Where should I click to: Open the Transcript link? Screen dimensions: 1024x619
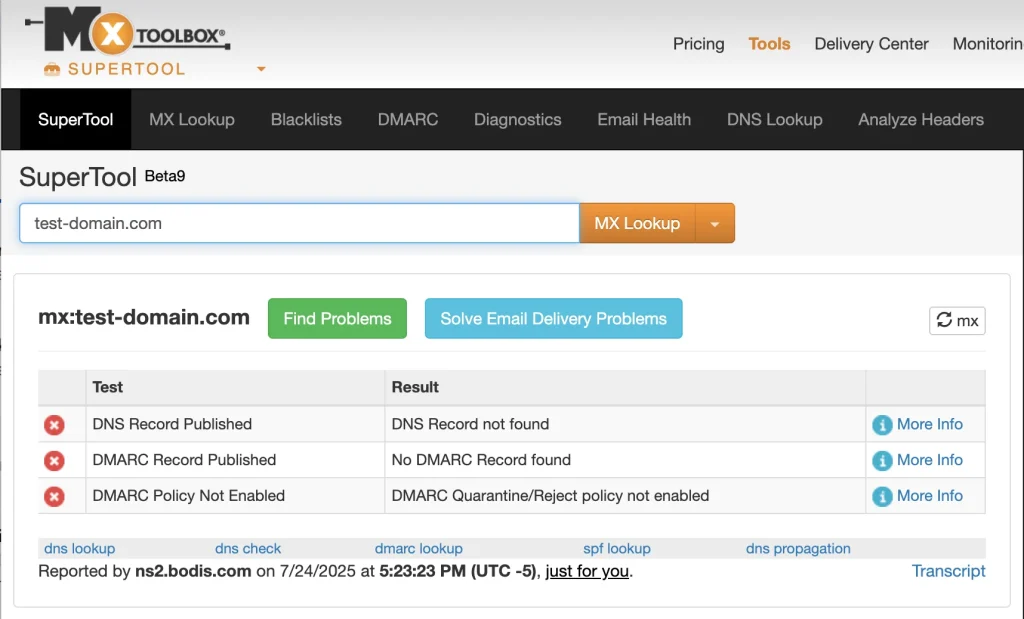click(948, 571)
